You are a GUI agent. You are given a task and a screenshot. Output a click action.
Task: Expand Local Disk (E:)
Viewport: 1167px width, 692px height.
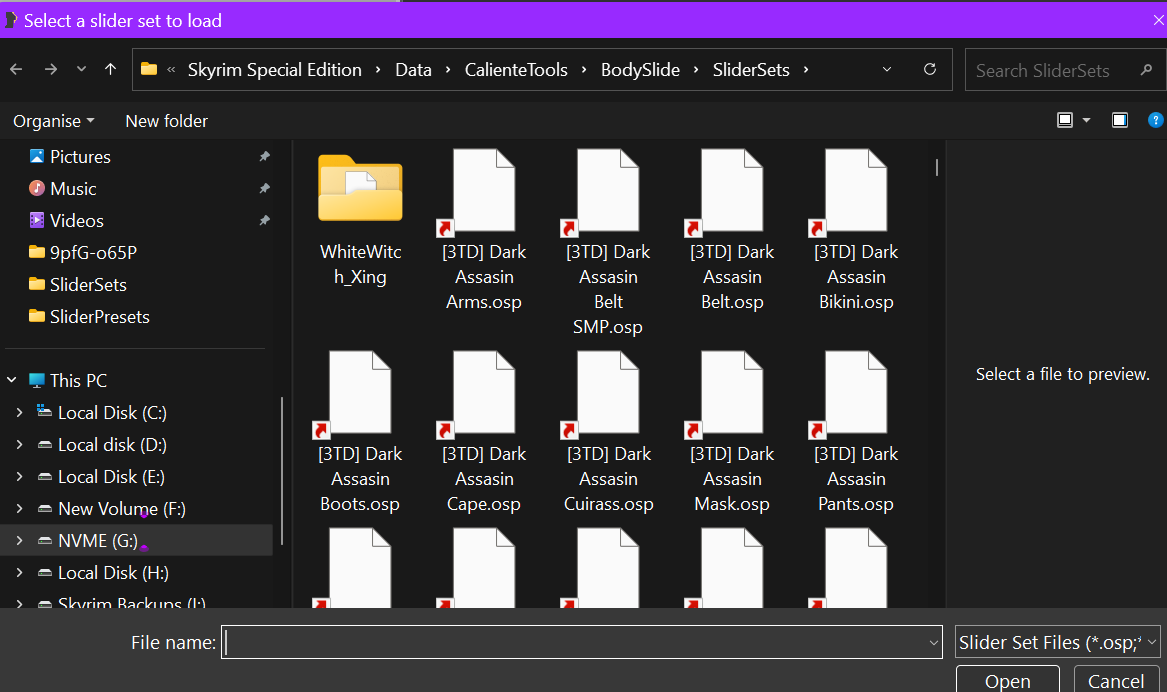19,476
